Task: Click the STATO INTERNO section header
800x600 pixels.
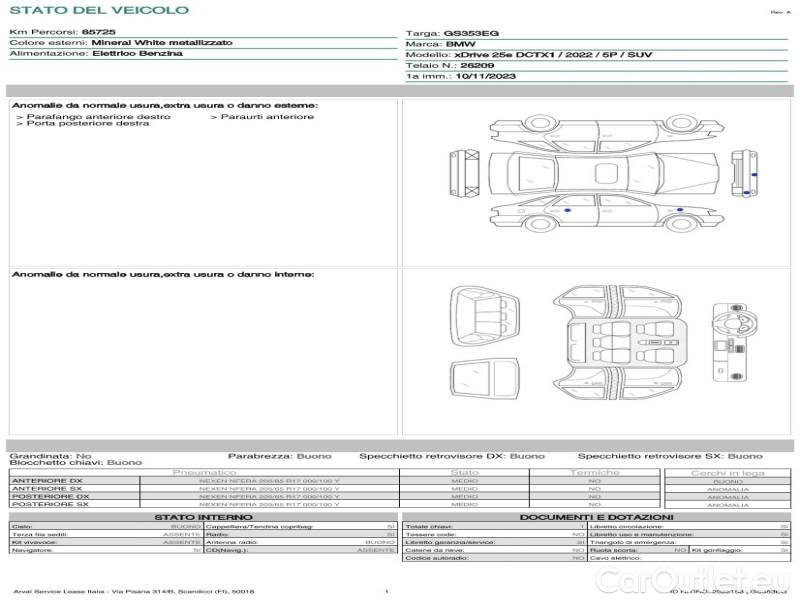Action: (204, 516)
